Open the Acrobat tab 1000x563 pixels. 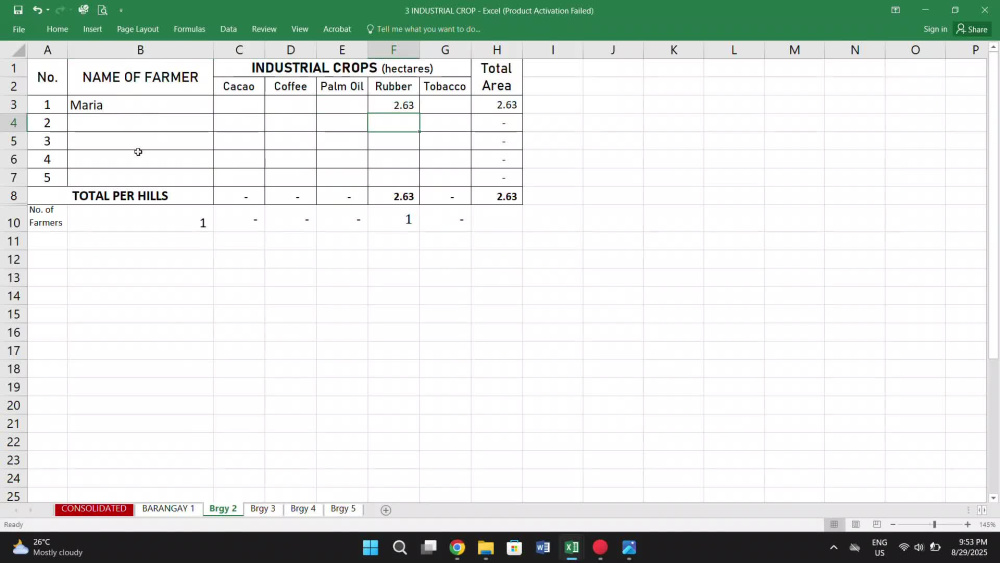337,29
